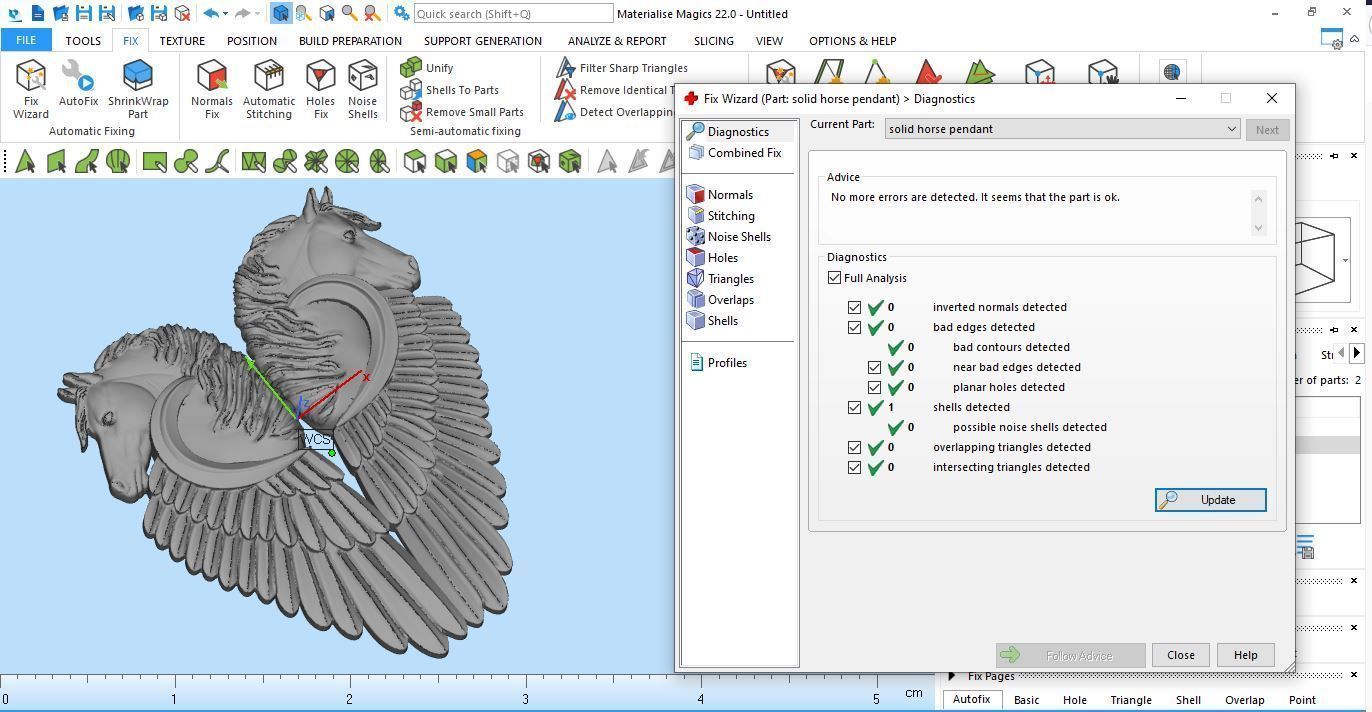
Task: Apply Normals Fix
Action: tap(211, 88)
